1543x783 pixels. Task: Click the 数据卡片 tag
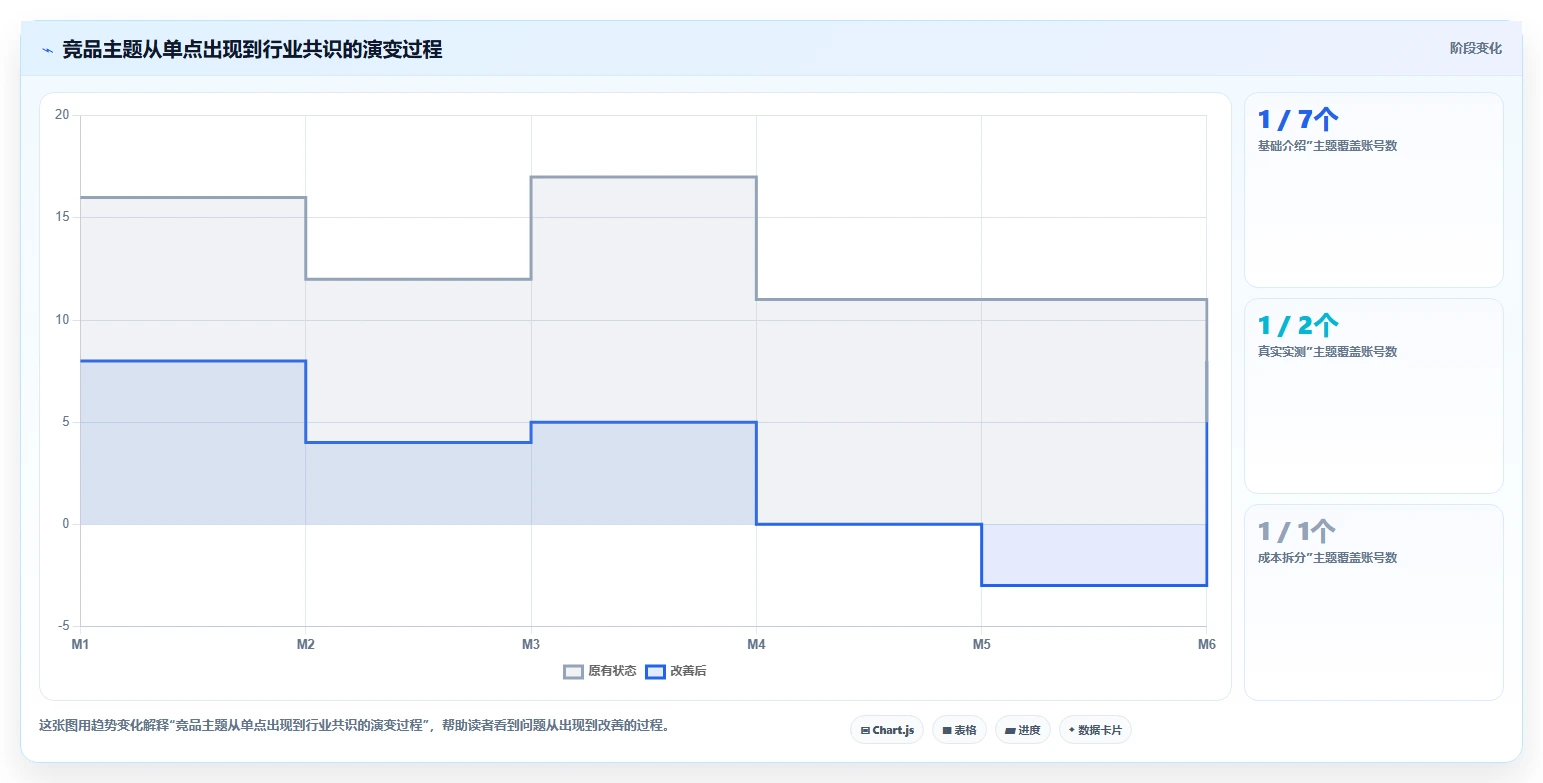point(1095,730)
